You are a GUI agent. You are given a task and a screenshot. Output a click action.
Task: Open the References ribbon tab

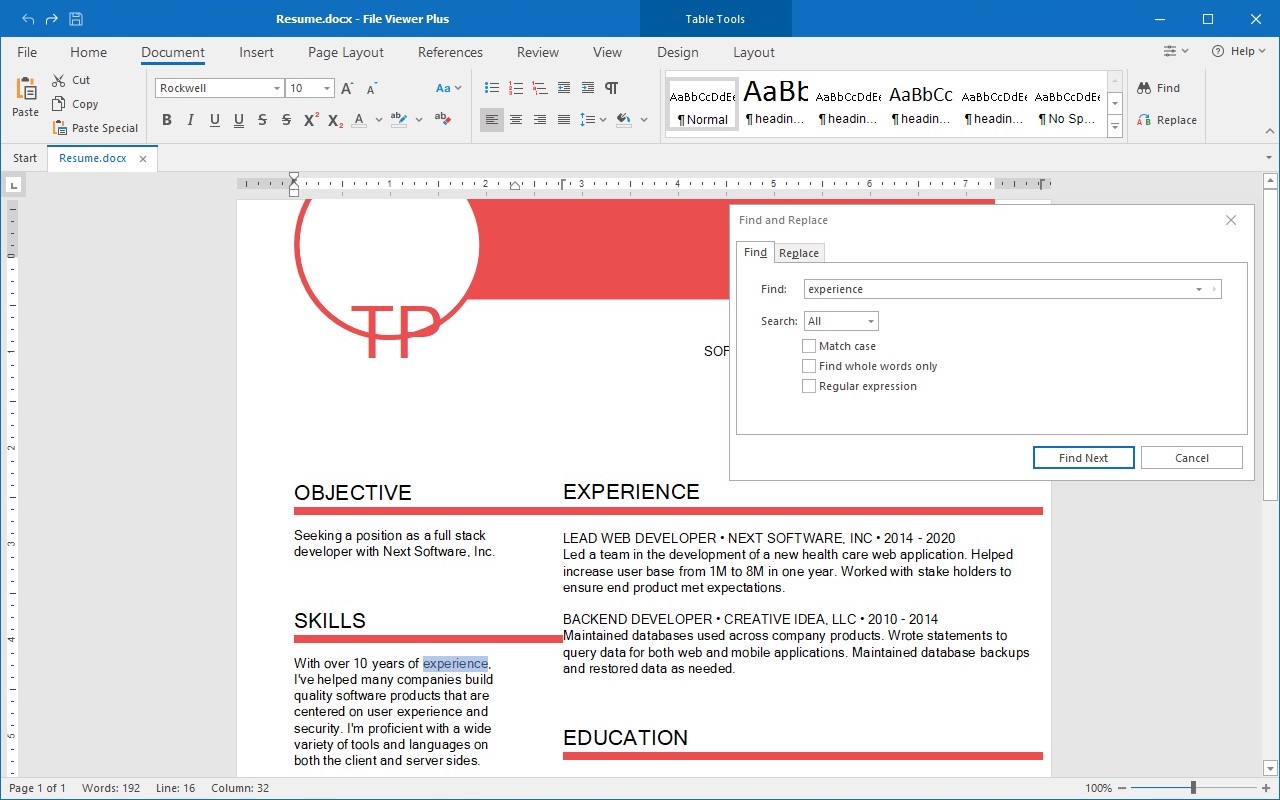click(450, 52)
